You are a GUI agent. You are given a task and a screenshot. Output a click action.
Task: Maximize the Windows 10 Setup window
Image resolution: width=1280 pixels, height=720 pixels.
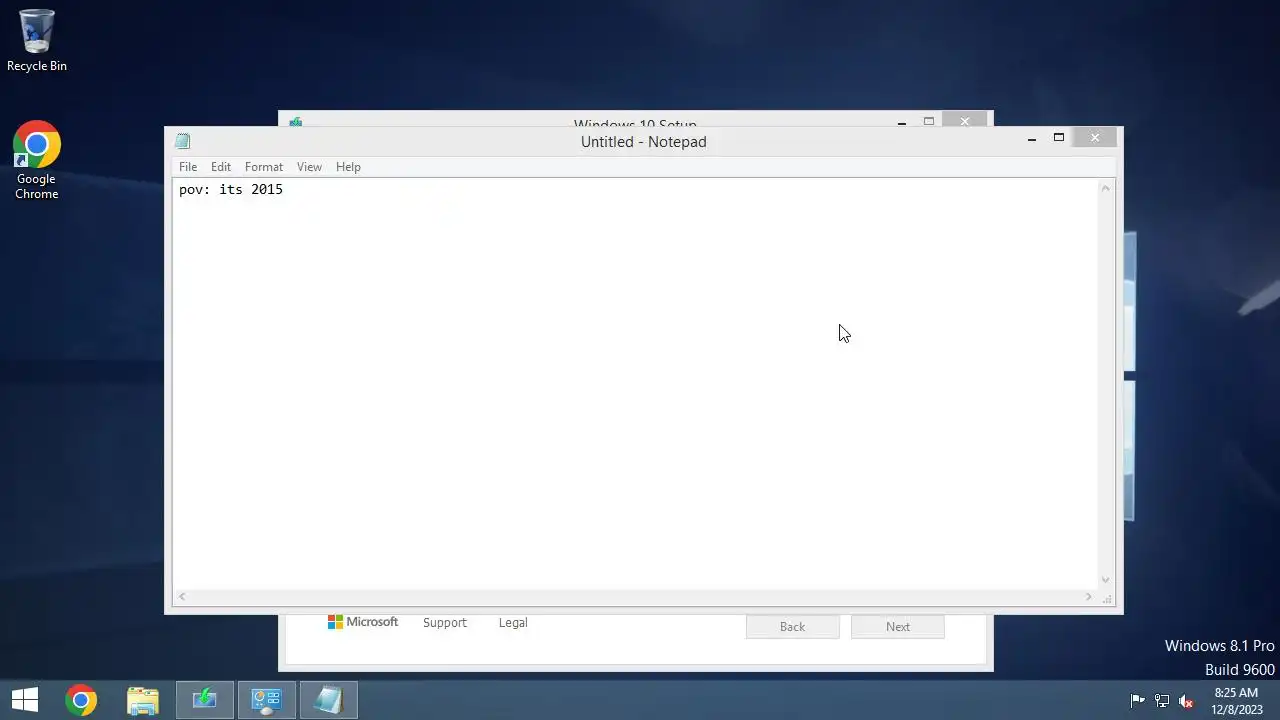(929, 122)
